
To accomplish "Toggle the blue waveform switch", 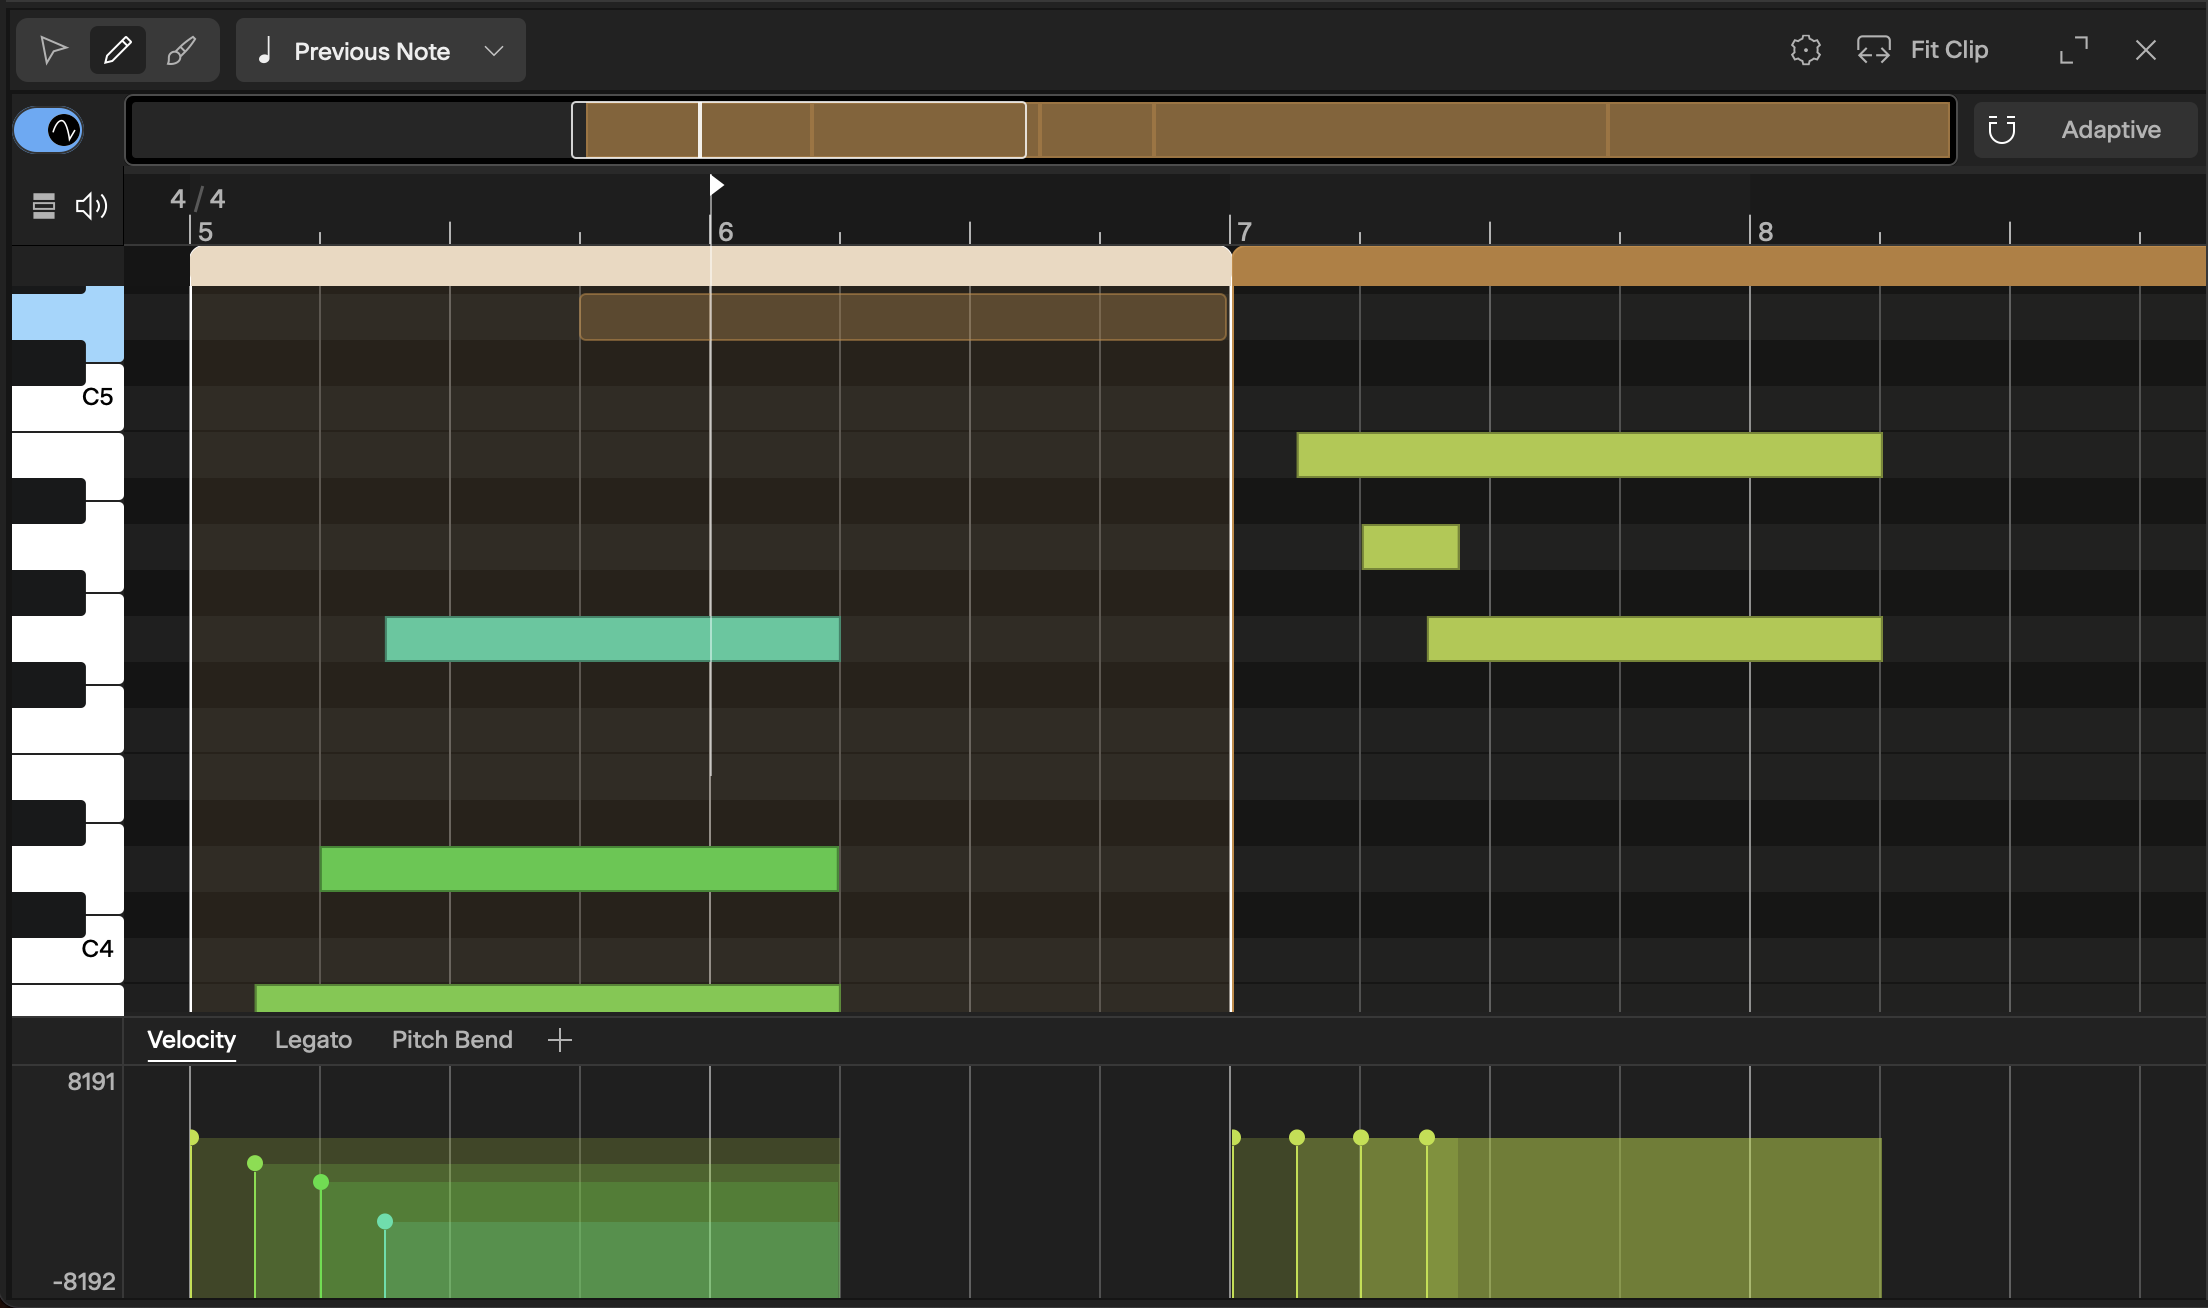I will click(48, 130).
